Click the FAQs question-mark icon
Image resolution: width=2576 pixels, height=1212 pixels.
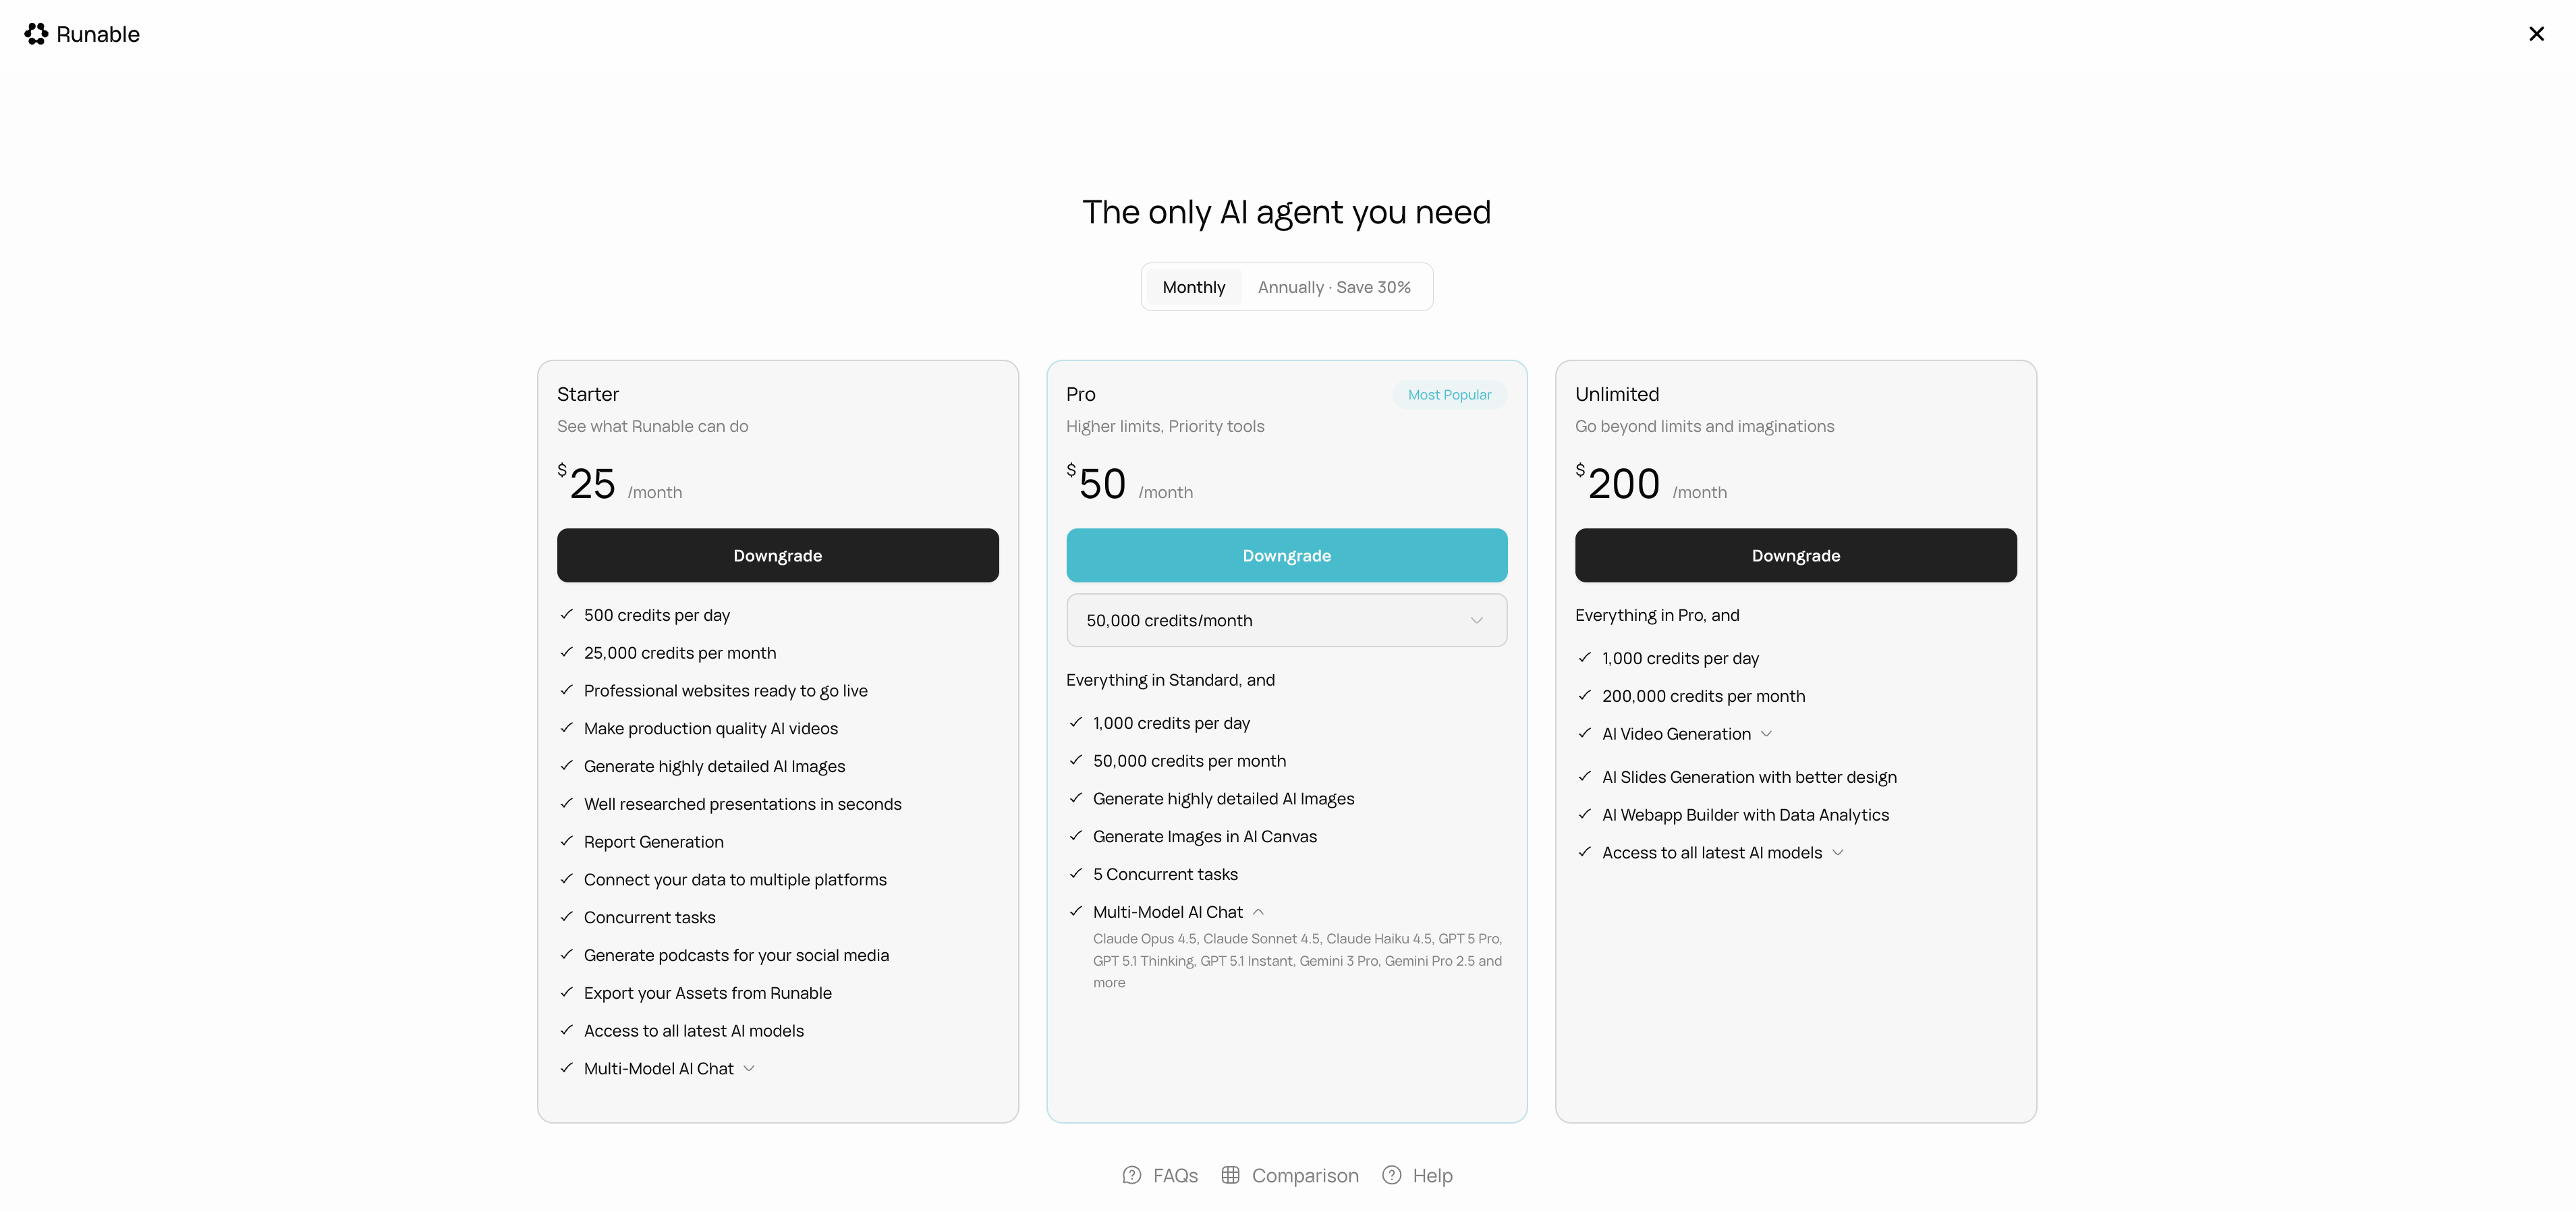pos(1131,1175)
